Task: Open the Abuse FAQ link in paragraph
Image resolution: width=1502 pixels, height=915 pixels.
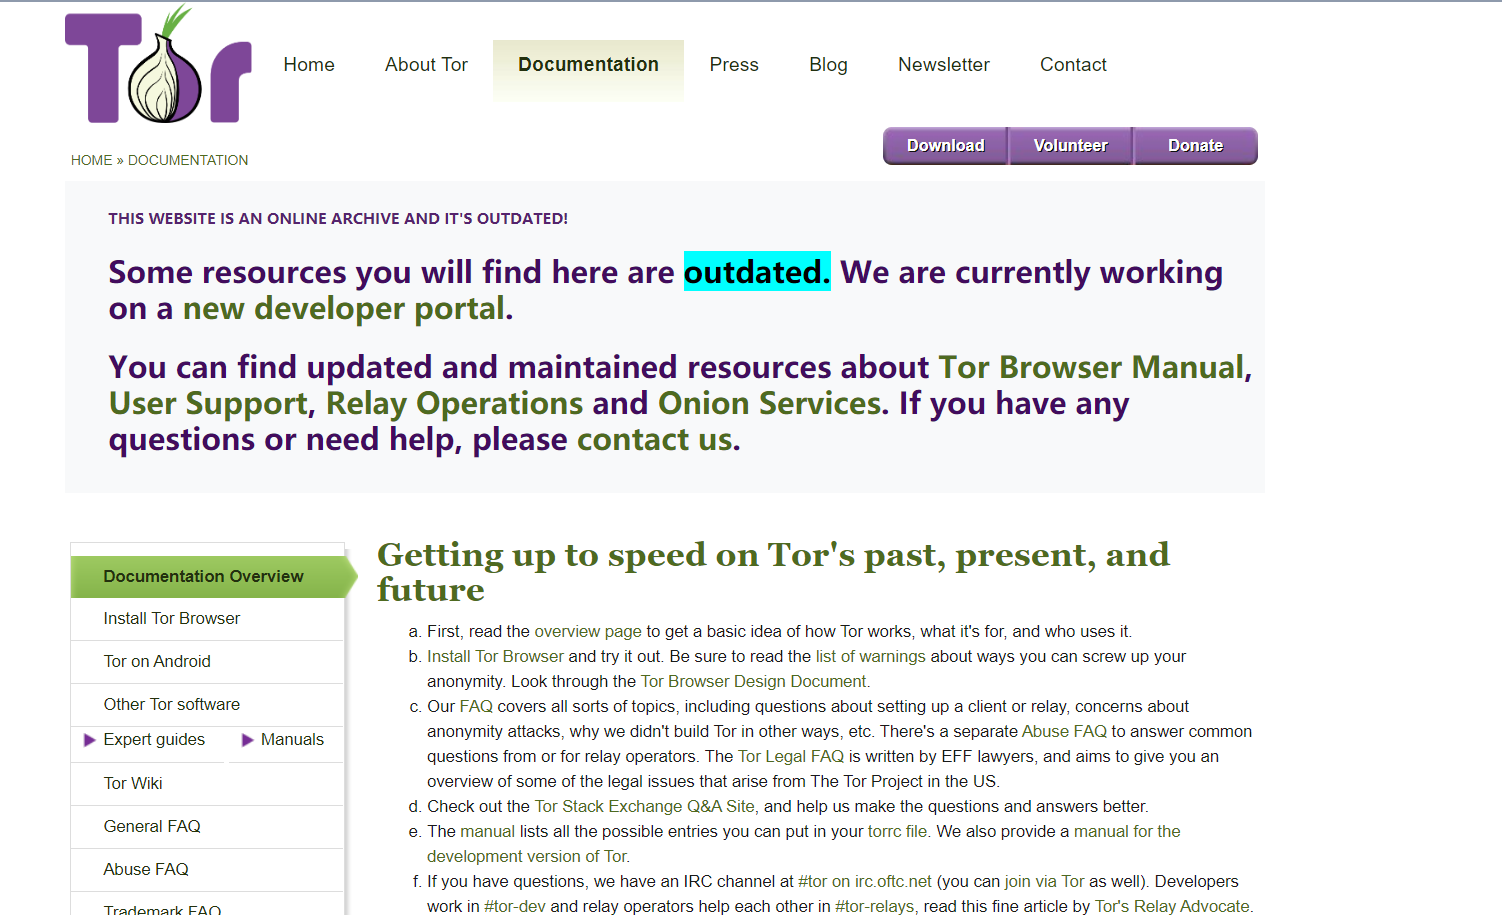Action: [x=1064, y=732]
